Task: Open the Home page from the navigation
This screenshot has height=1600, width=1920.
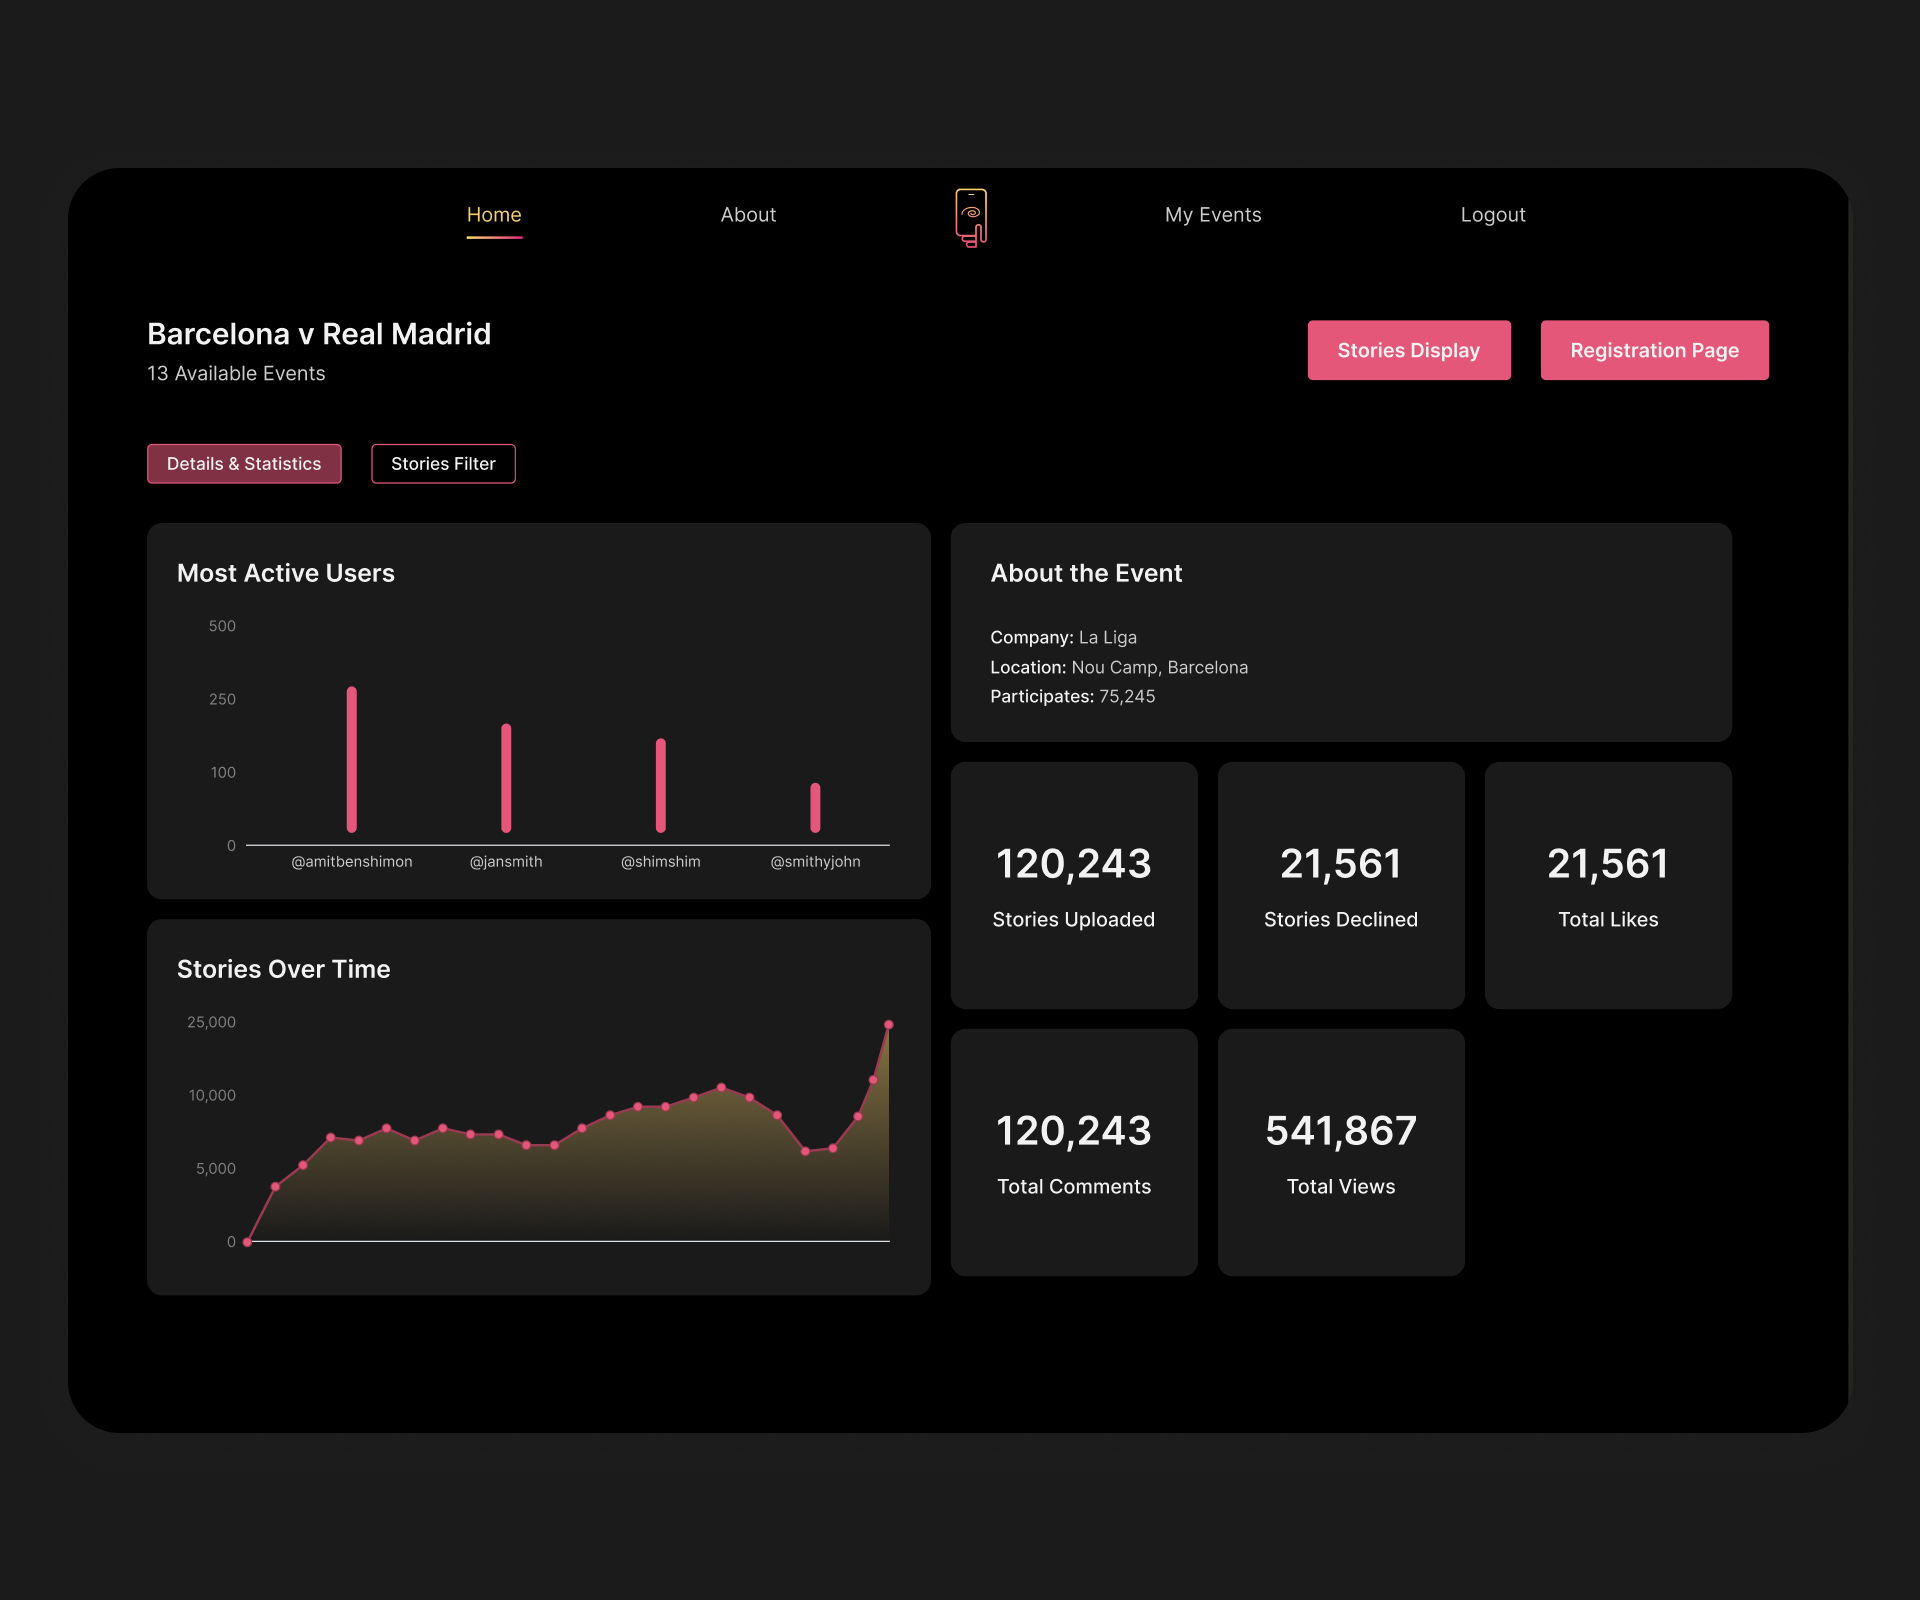Action: 493,214
